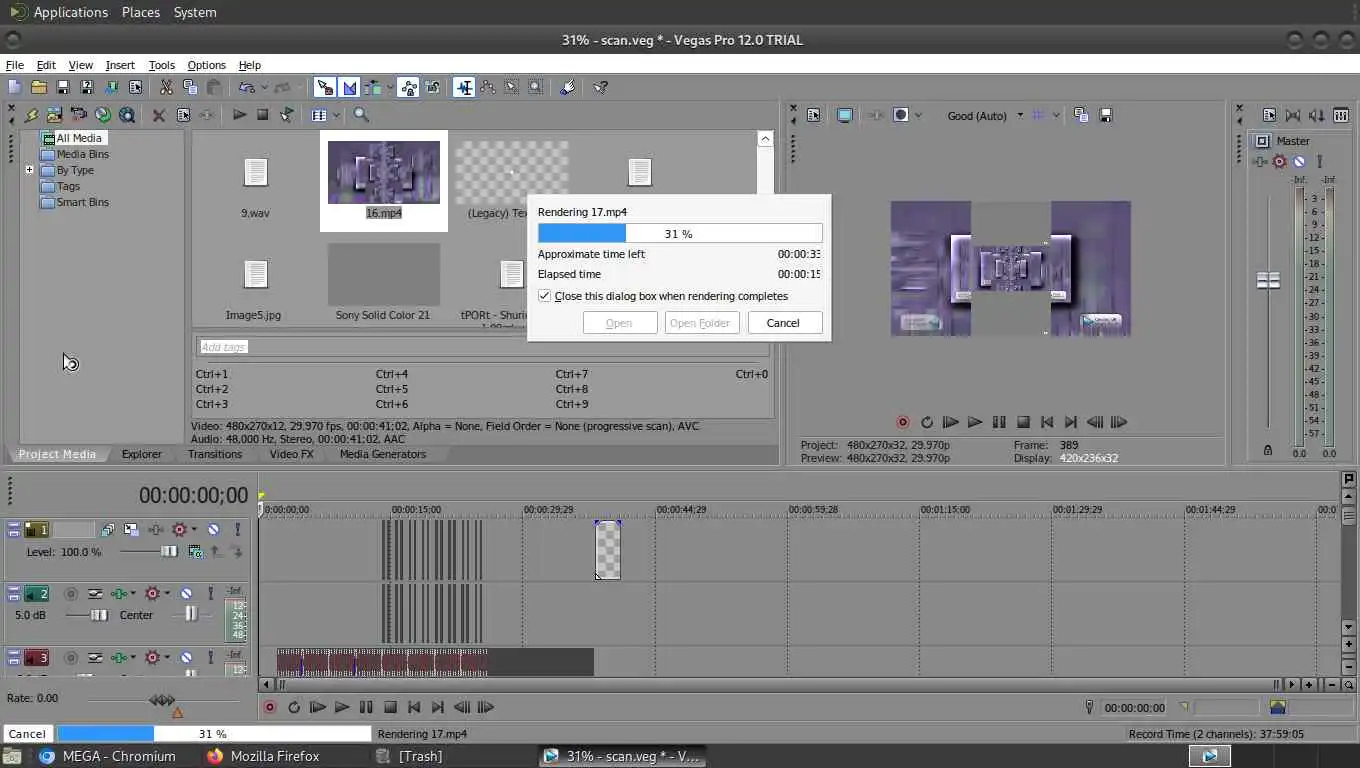Switch to the Explorer tab
Image resolution: width=1360 pixels, height=768 pixels.
[x=142, y=454]
